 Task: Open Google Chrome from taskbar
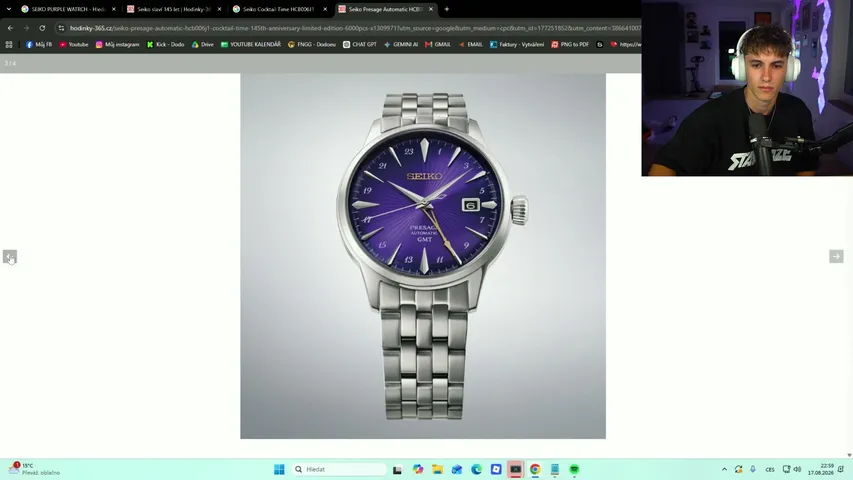pos(535,469)
